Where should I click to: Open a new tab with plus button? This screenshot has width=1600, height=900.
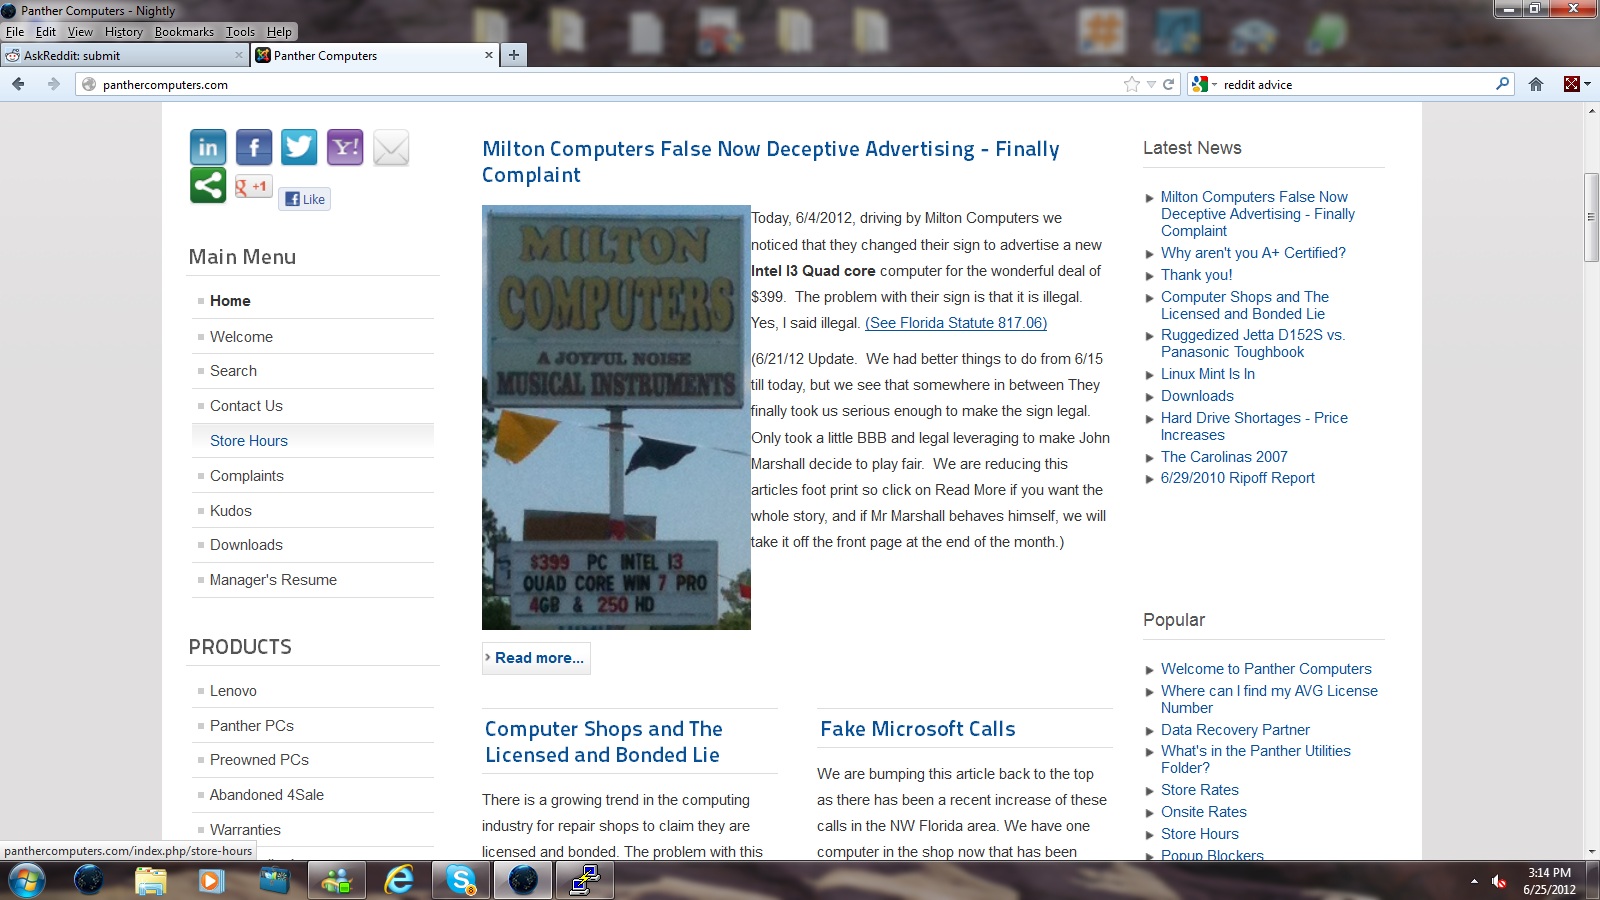pyautogui.click(x=514, y=55)
